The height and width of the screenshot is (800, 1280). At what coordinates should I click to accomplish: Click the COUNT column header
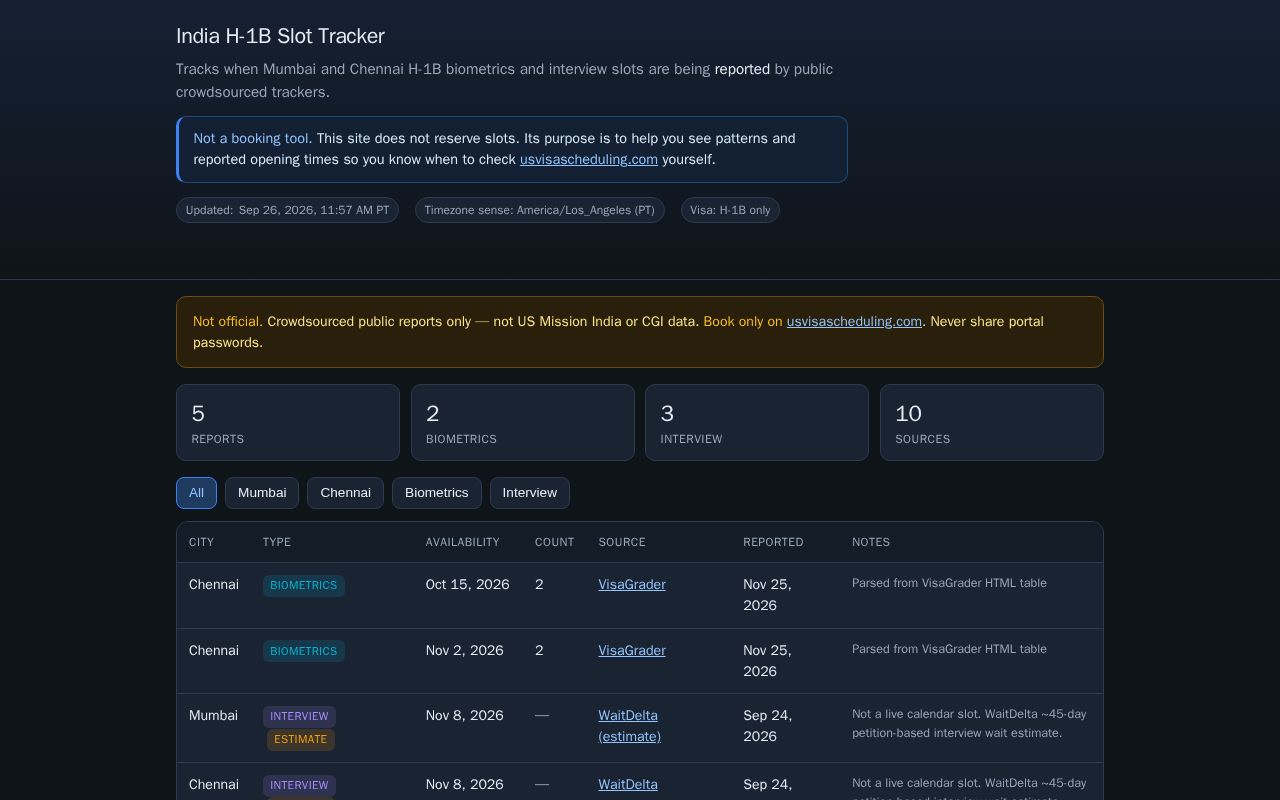(x=555, y=542)
